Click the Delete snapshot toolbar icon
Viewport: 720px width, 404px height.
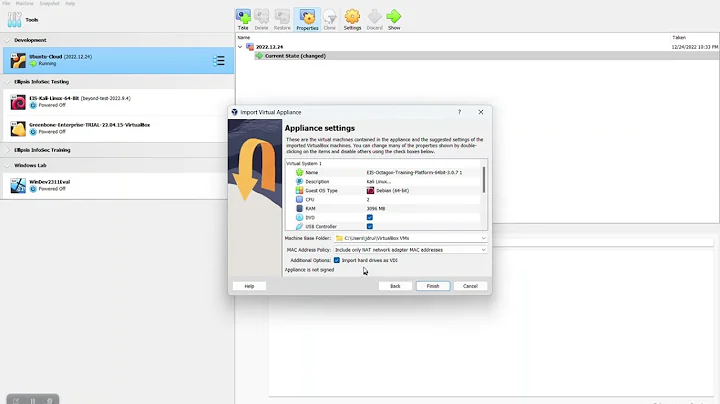click(x=261, y=19)
